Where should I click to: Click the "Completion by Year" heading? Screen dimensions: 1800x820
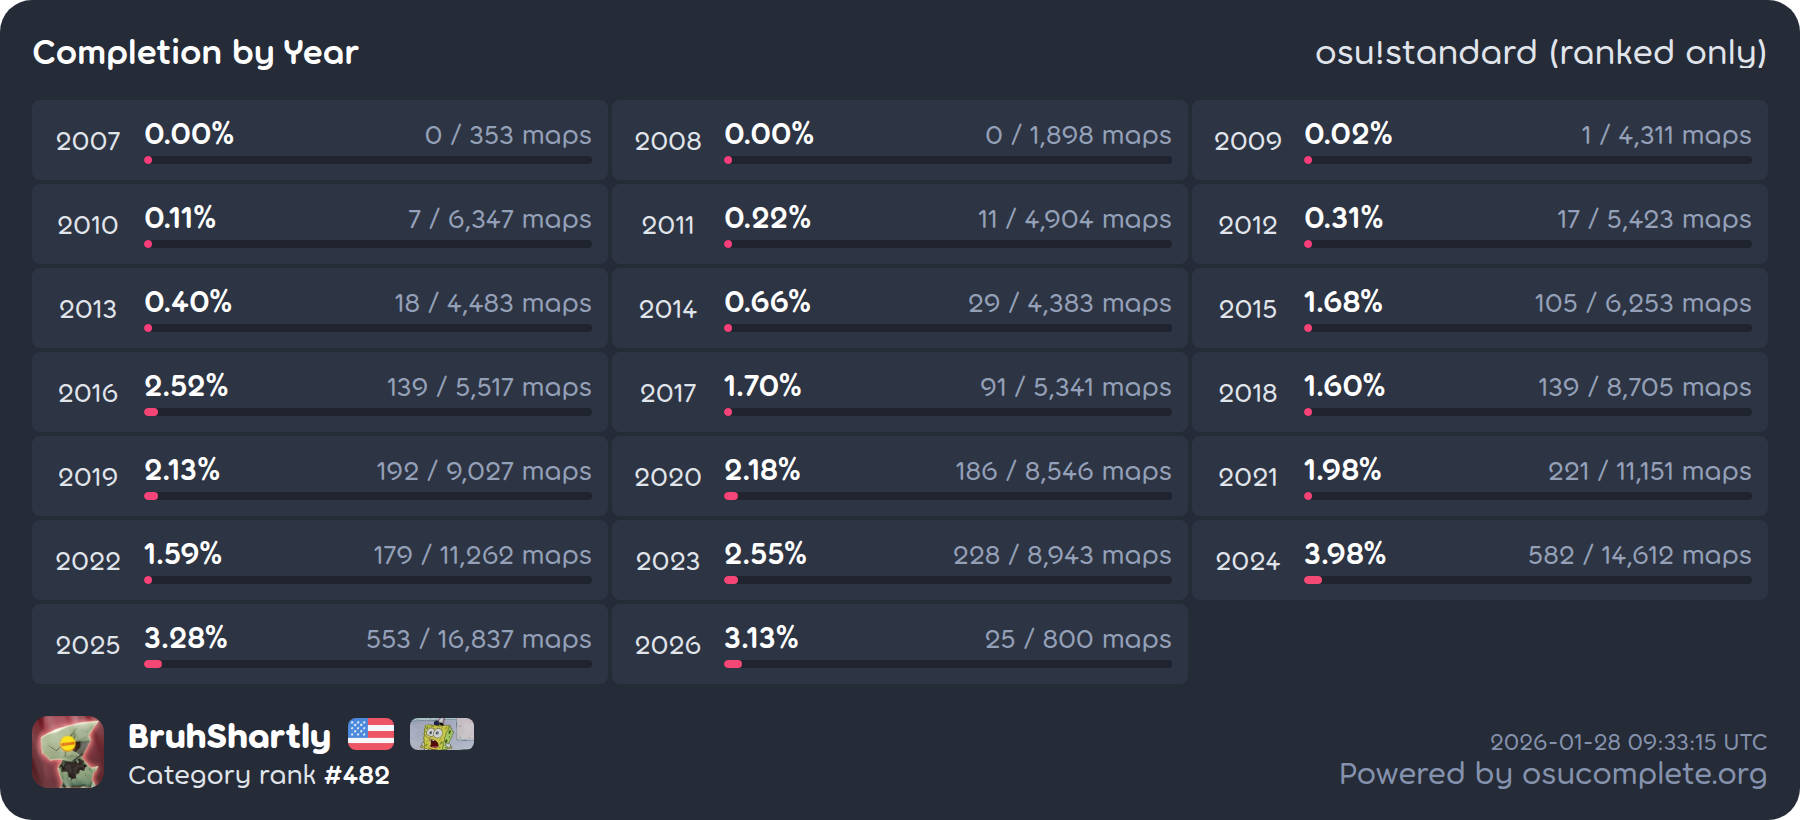click(x=196, y=52)
